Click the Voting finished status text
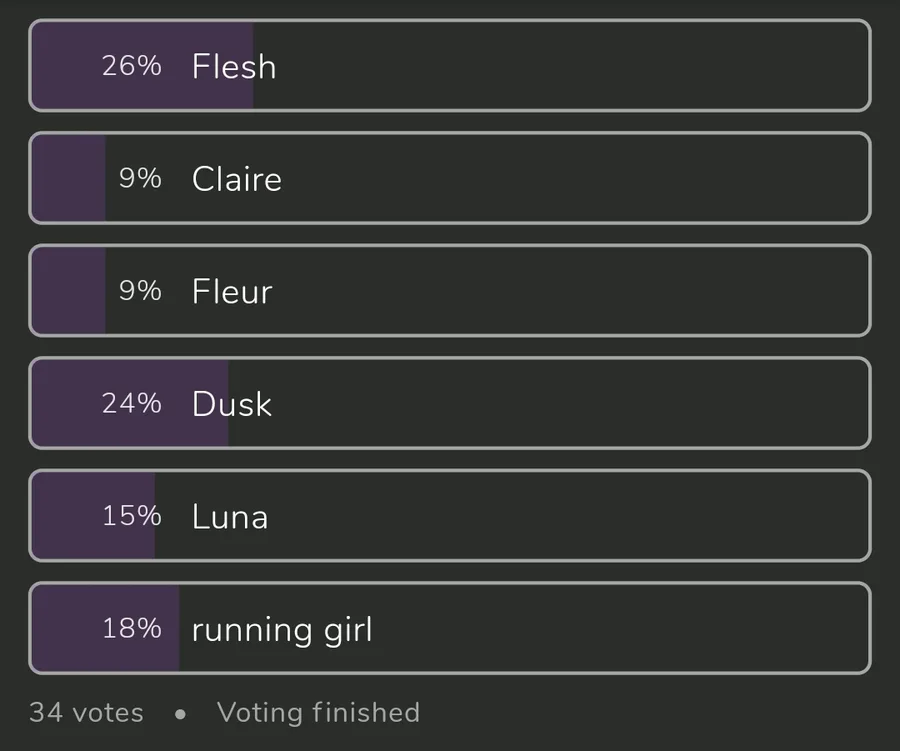 pos(318,713)
